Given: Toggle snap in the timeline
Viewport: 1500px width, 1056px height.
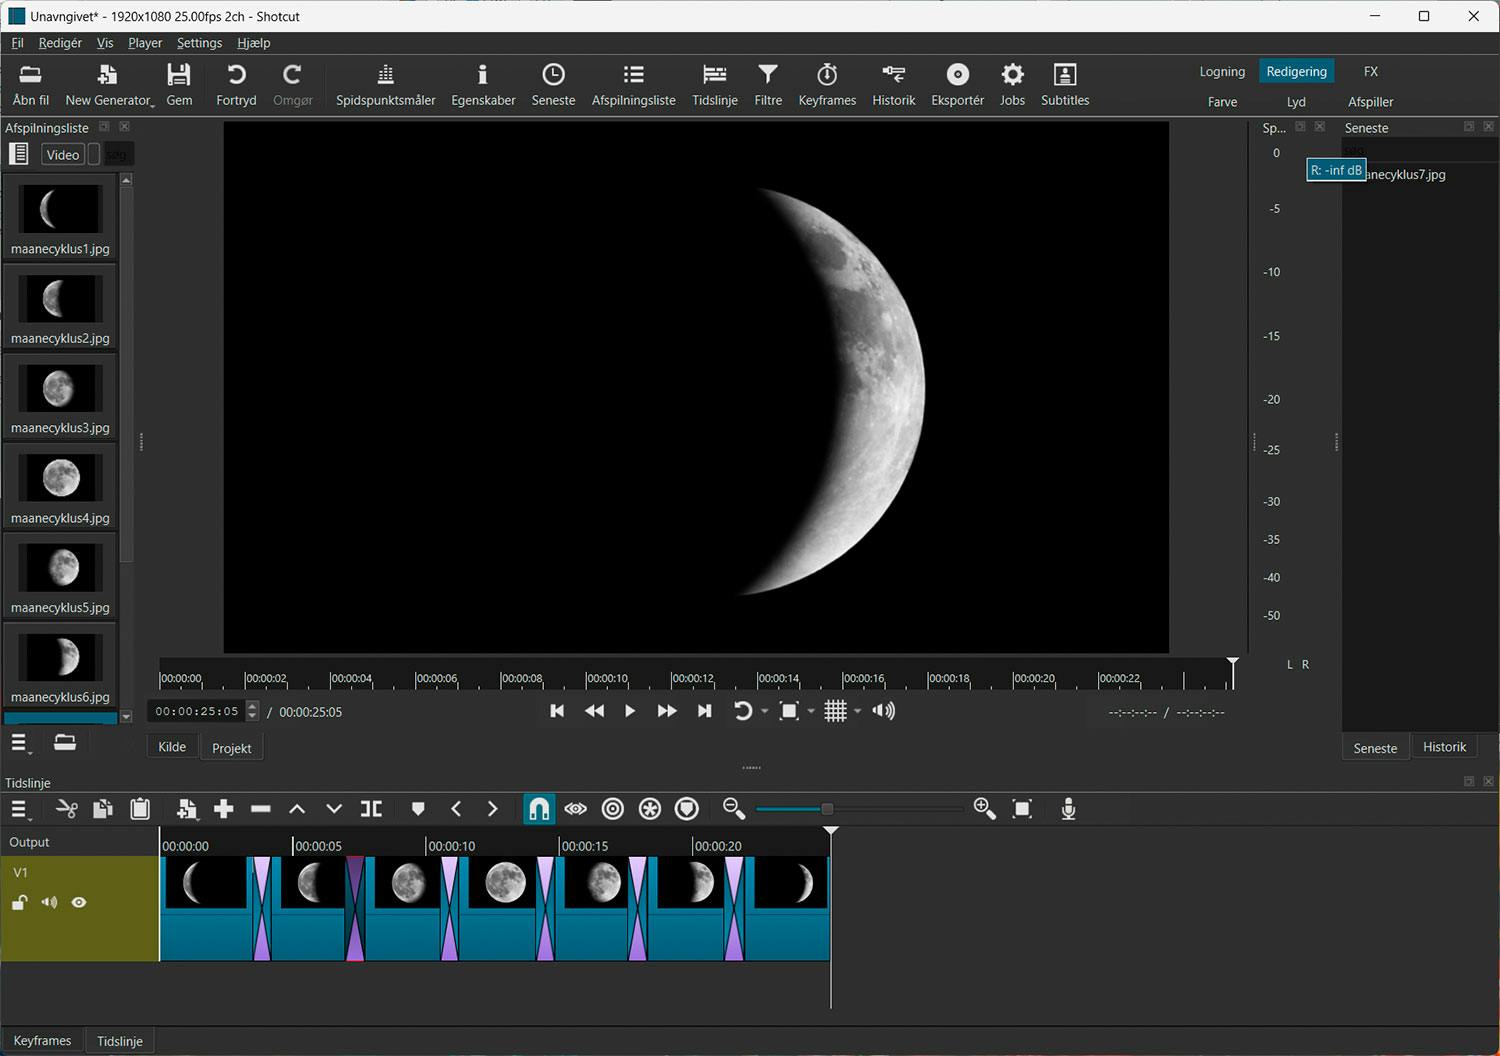Looking at the screenshot, I should click(539, 808).
